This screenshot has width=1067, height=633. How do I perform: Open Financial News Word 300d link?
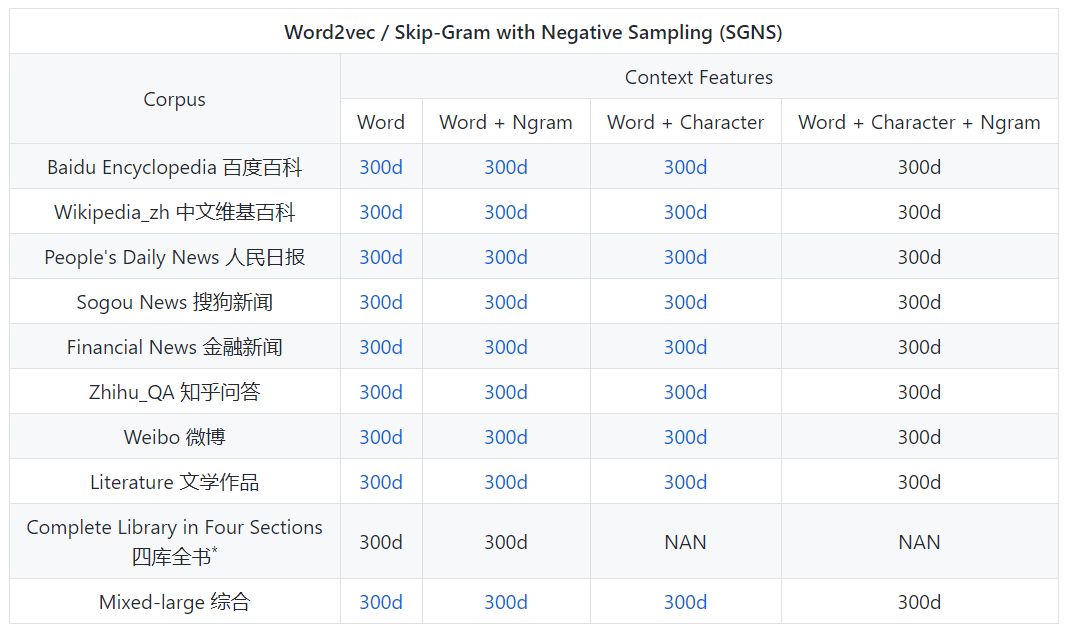point(381,346)
